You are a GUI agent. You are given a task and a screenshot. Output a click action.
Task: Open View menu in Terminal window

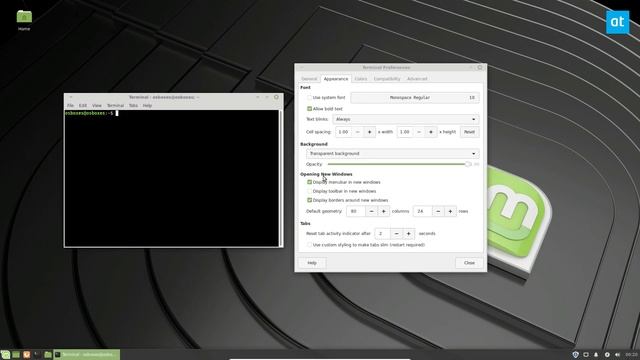click(x=97, y=105)
